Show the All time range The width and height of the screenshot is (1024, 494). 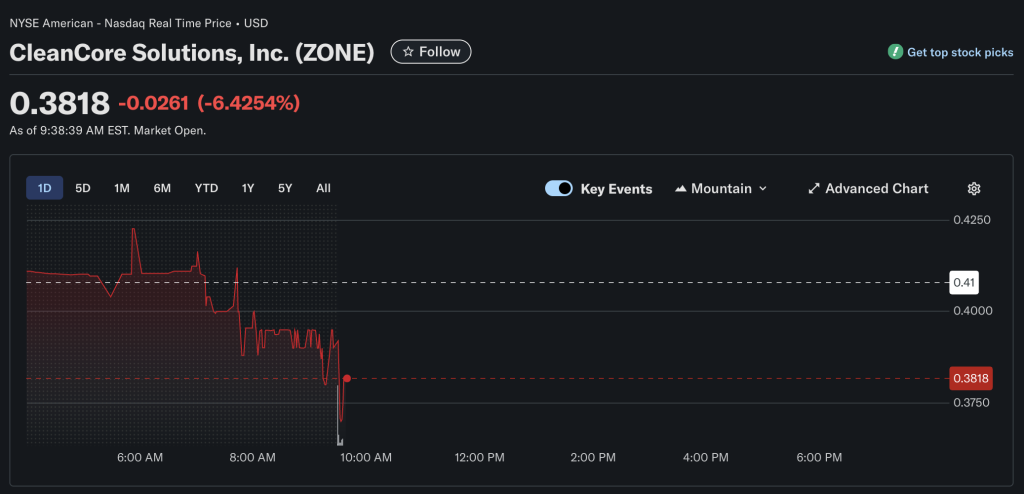(323, 188)
